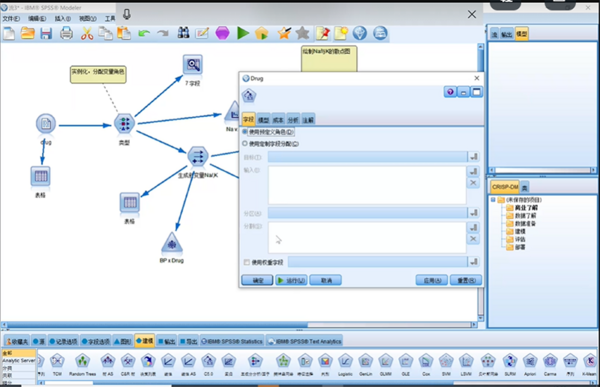600x387 pixels.
Task: Select the BP x Drug graph node
Action: (x=172, y=243)
